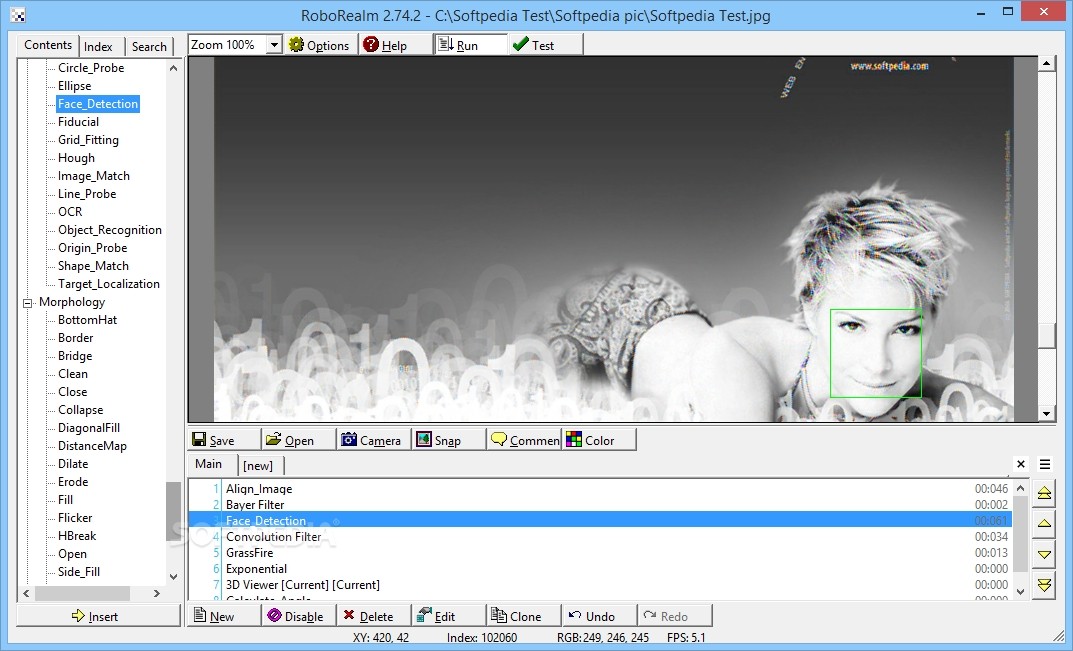The image size is (1073, 651).
Task: Click the Redo button
Action: click(674, 616)
